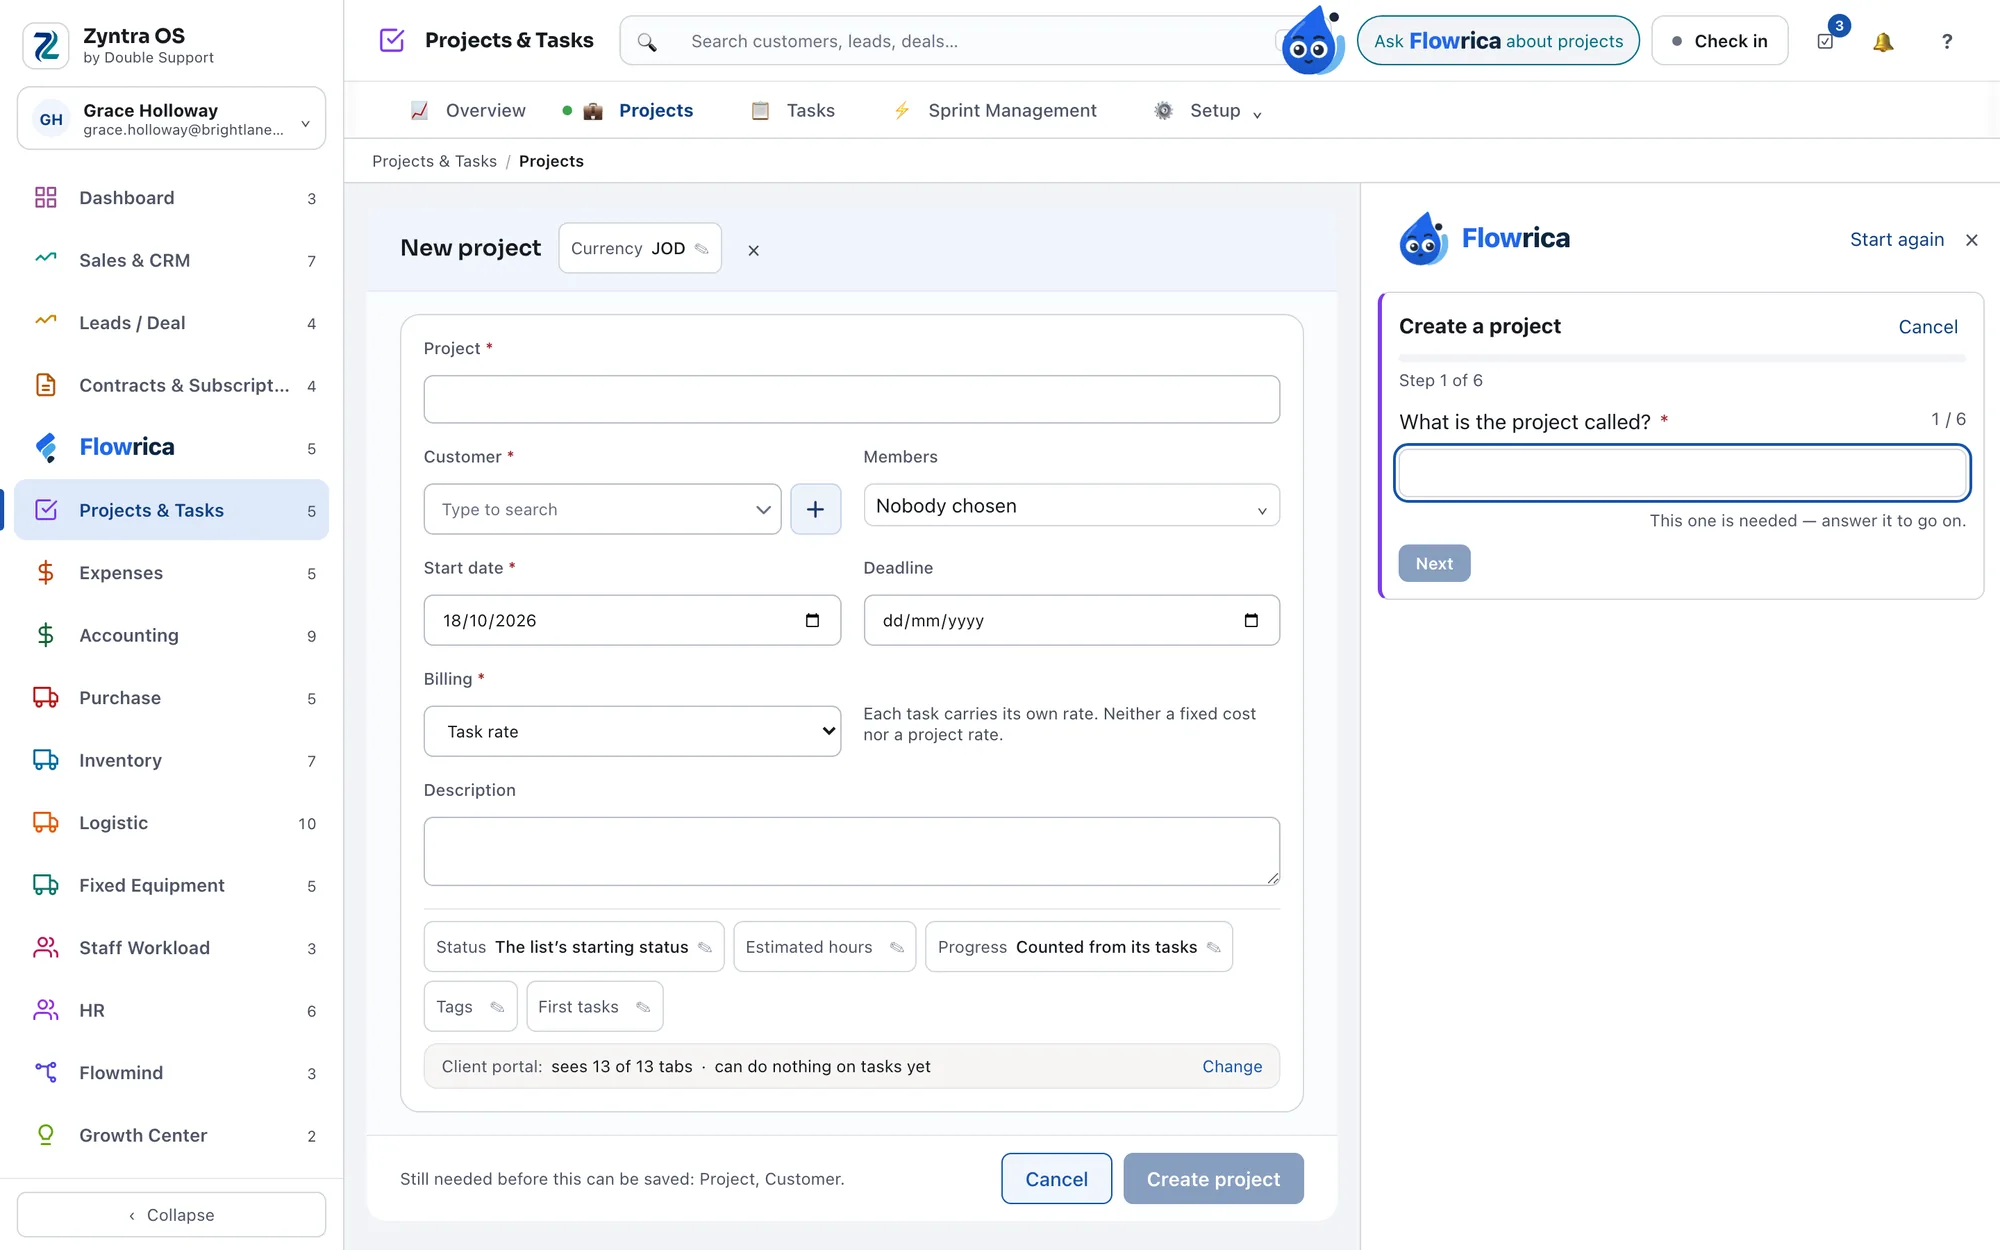Collapse the sidebar with the Collapse button
Screen dimensions: 2000x1250
pos(171,1214)
